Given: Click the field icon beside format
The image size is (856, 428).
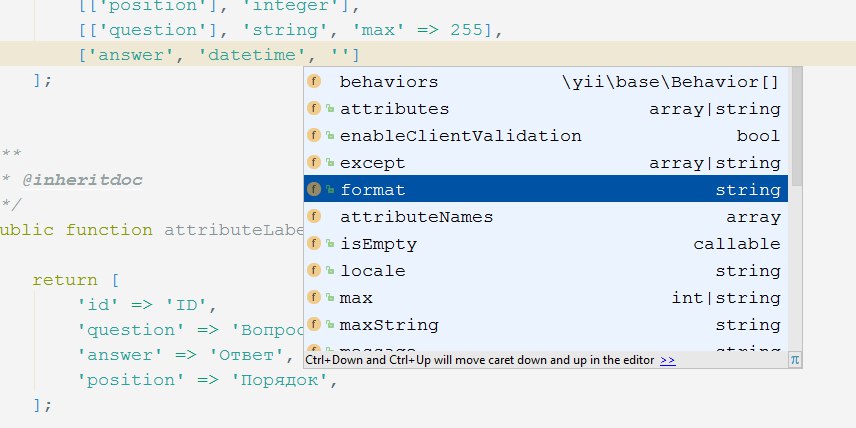Looking at the screenshot, I should point(313,189).
